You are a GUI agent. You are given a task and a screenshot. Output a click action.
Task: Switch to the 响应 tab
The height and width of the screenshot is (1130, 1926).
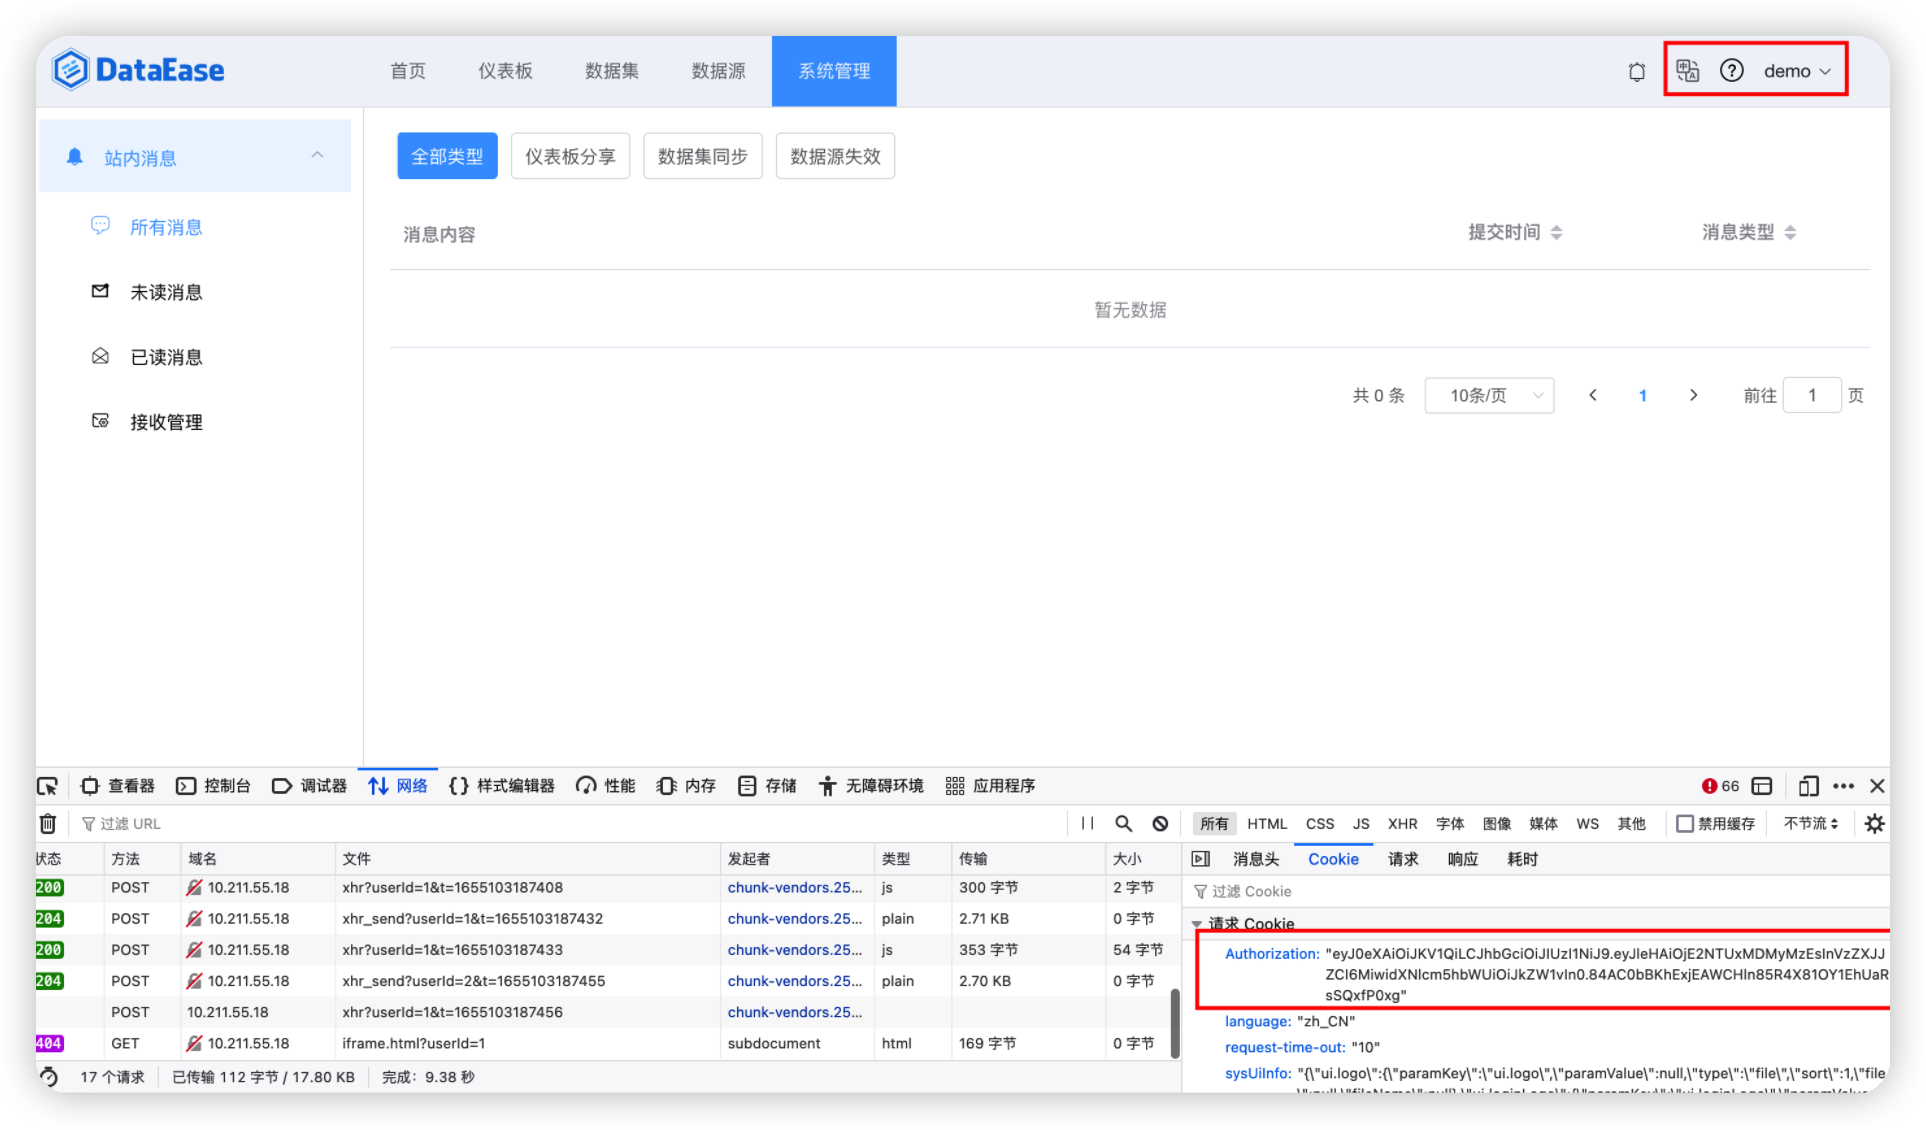1462,859
